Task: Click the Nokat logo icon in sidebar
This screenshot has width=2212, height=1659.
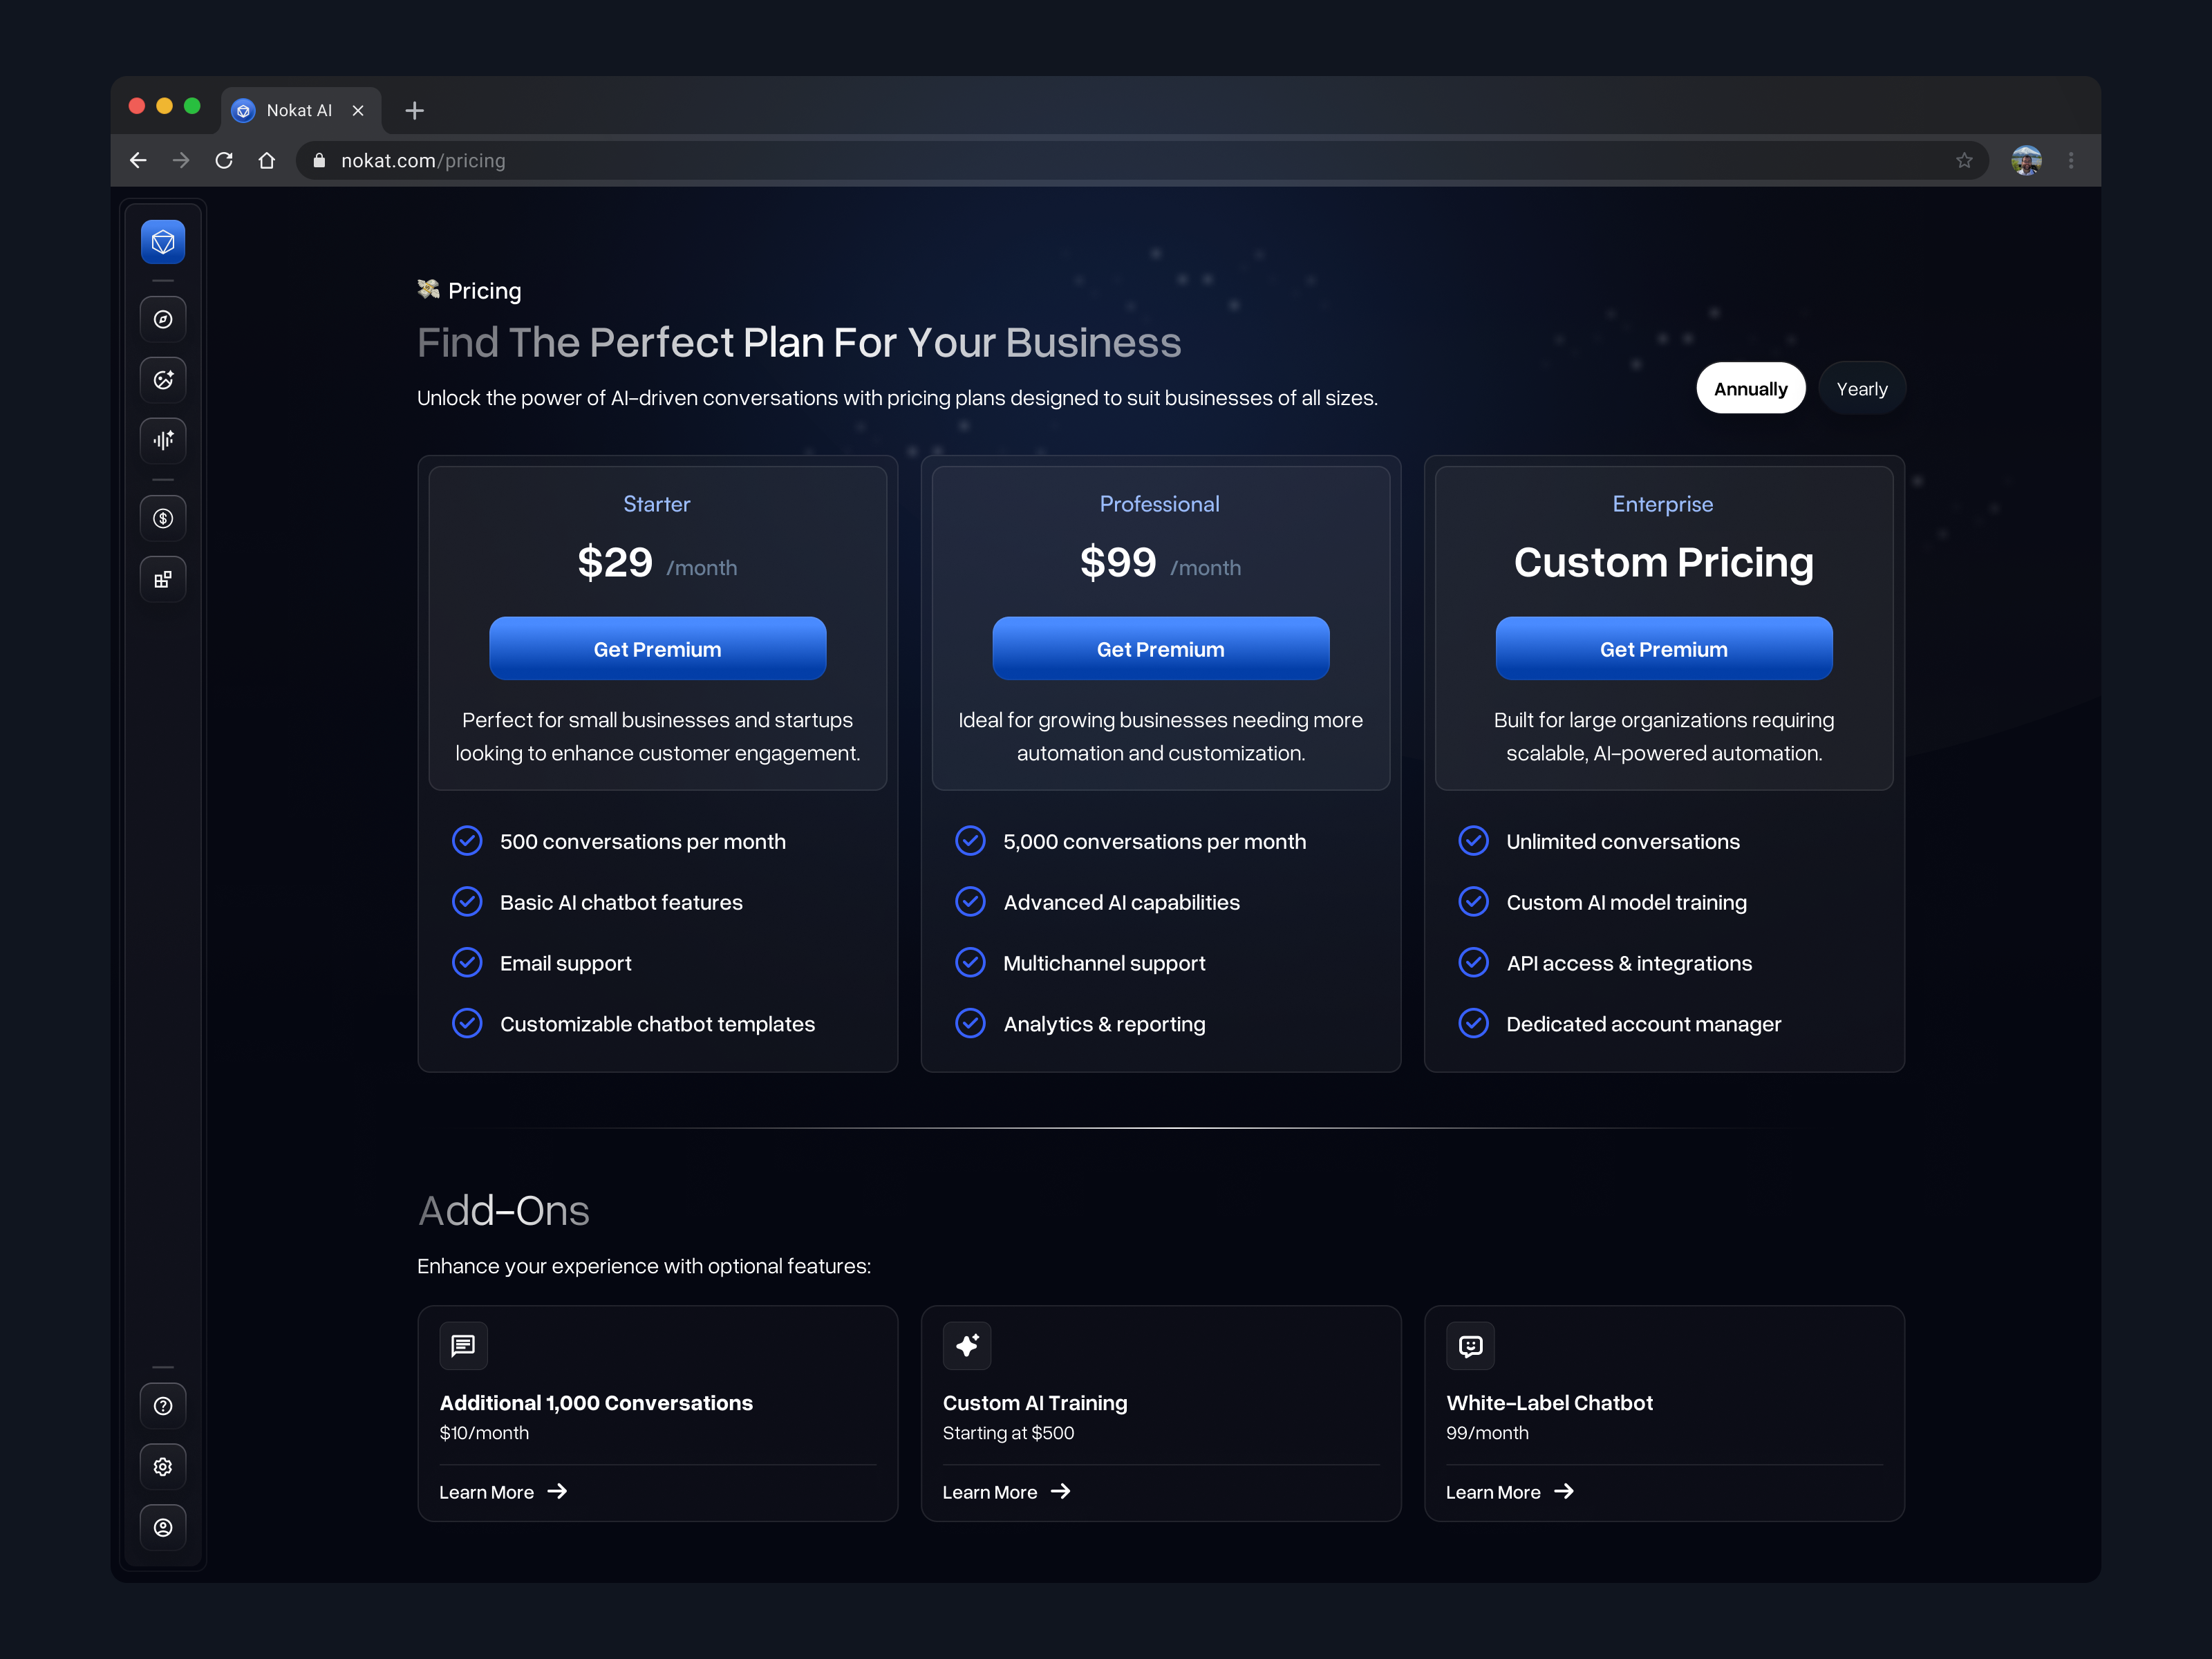Action: (x=163, y=242)
